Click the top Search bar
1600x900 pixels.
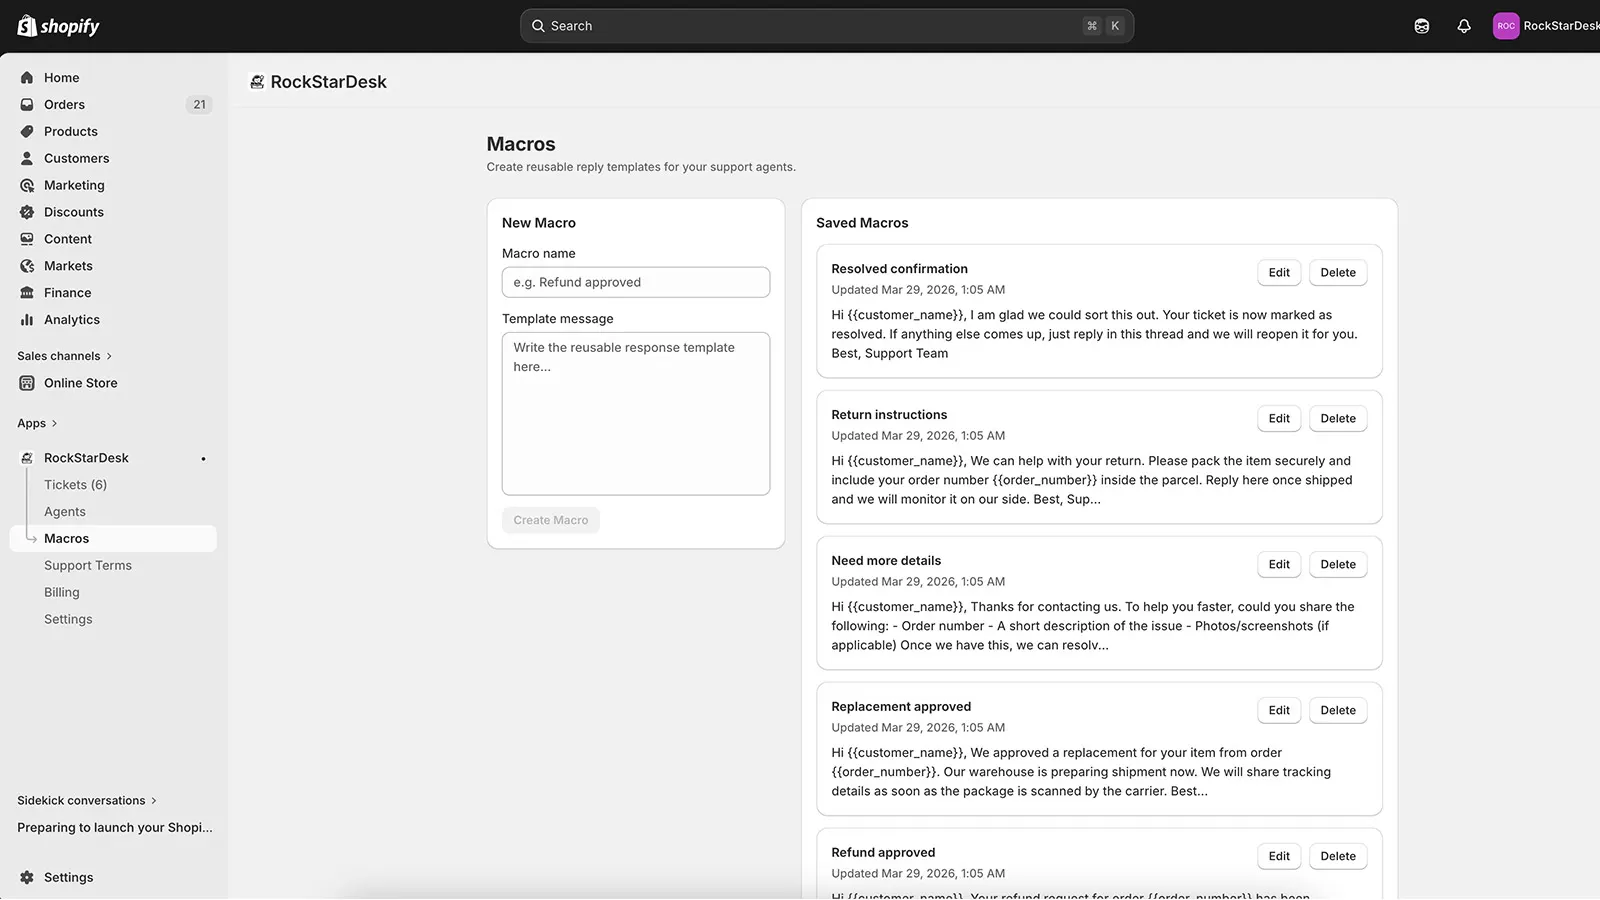827,26
